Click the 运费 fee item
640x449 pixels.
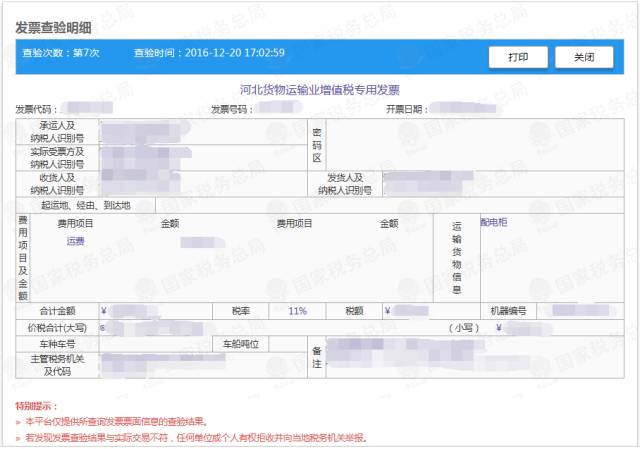pyautogui.click(x=76, y=241)
